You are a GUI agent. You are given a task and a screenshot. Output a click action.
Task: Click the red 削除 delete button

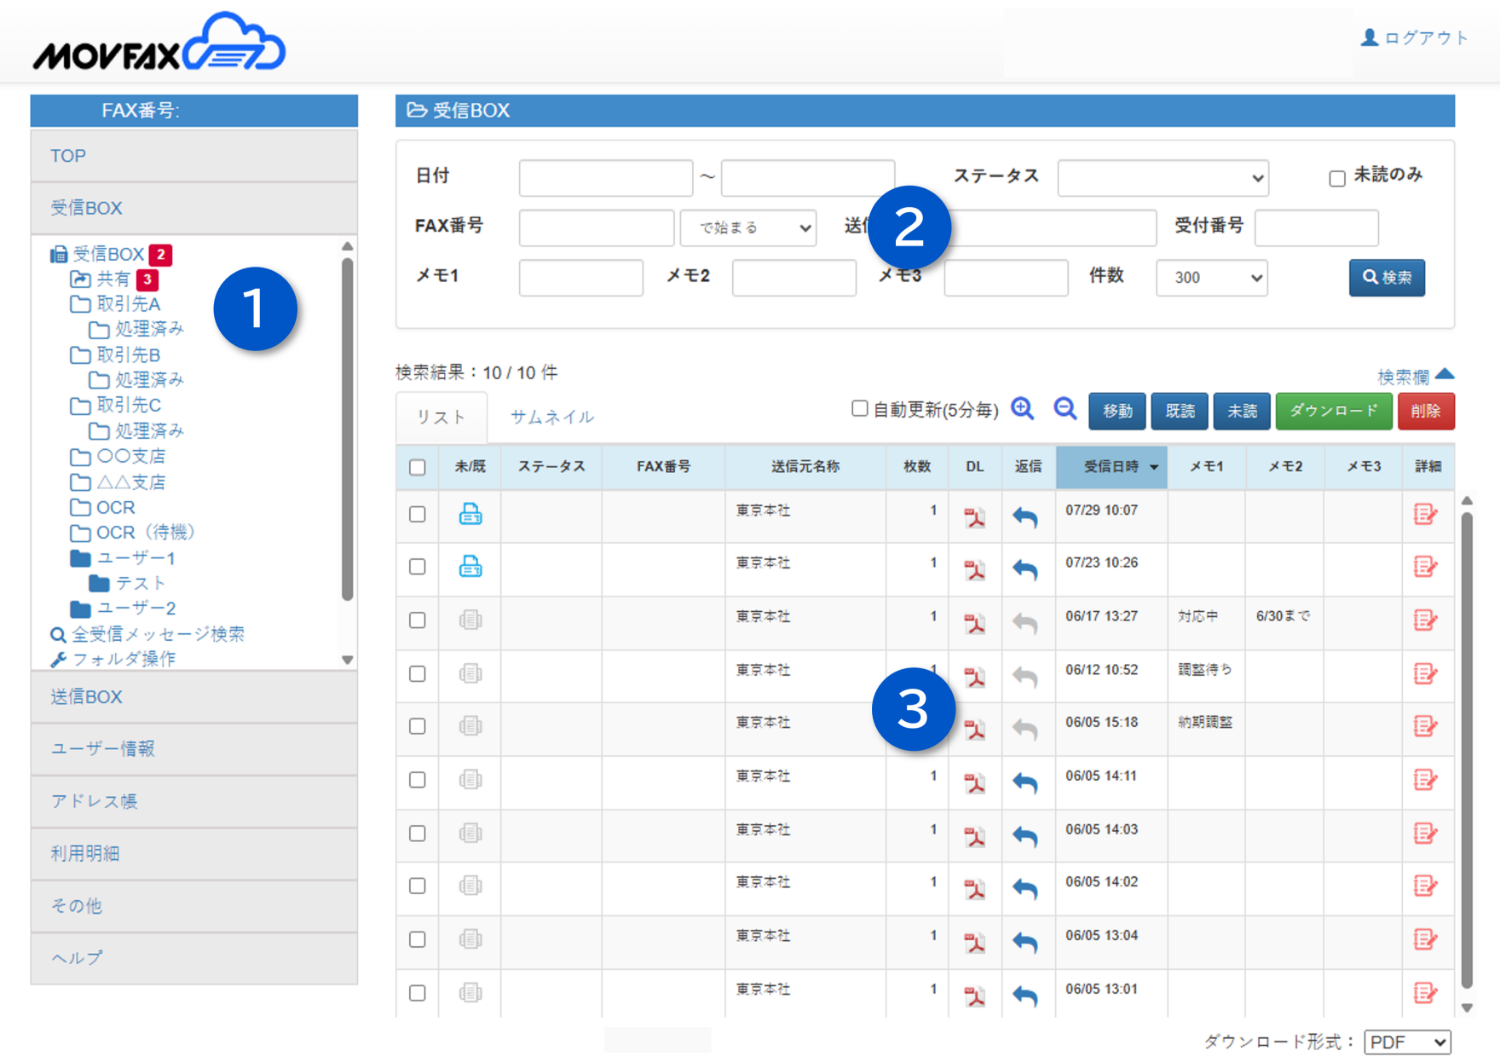point(1426,411)
